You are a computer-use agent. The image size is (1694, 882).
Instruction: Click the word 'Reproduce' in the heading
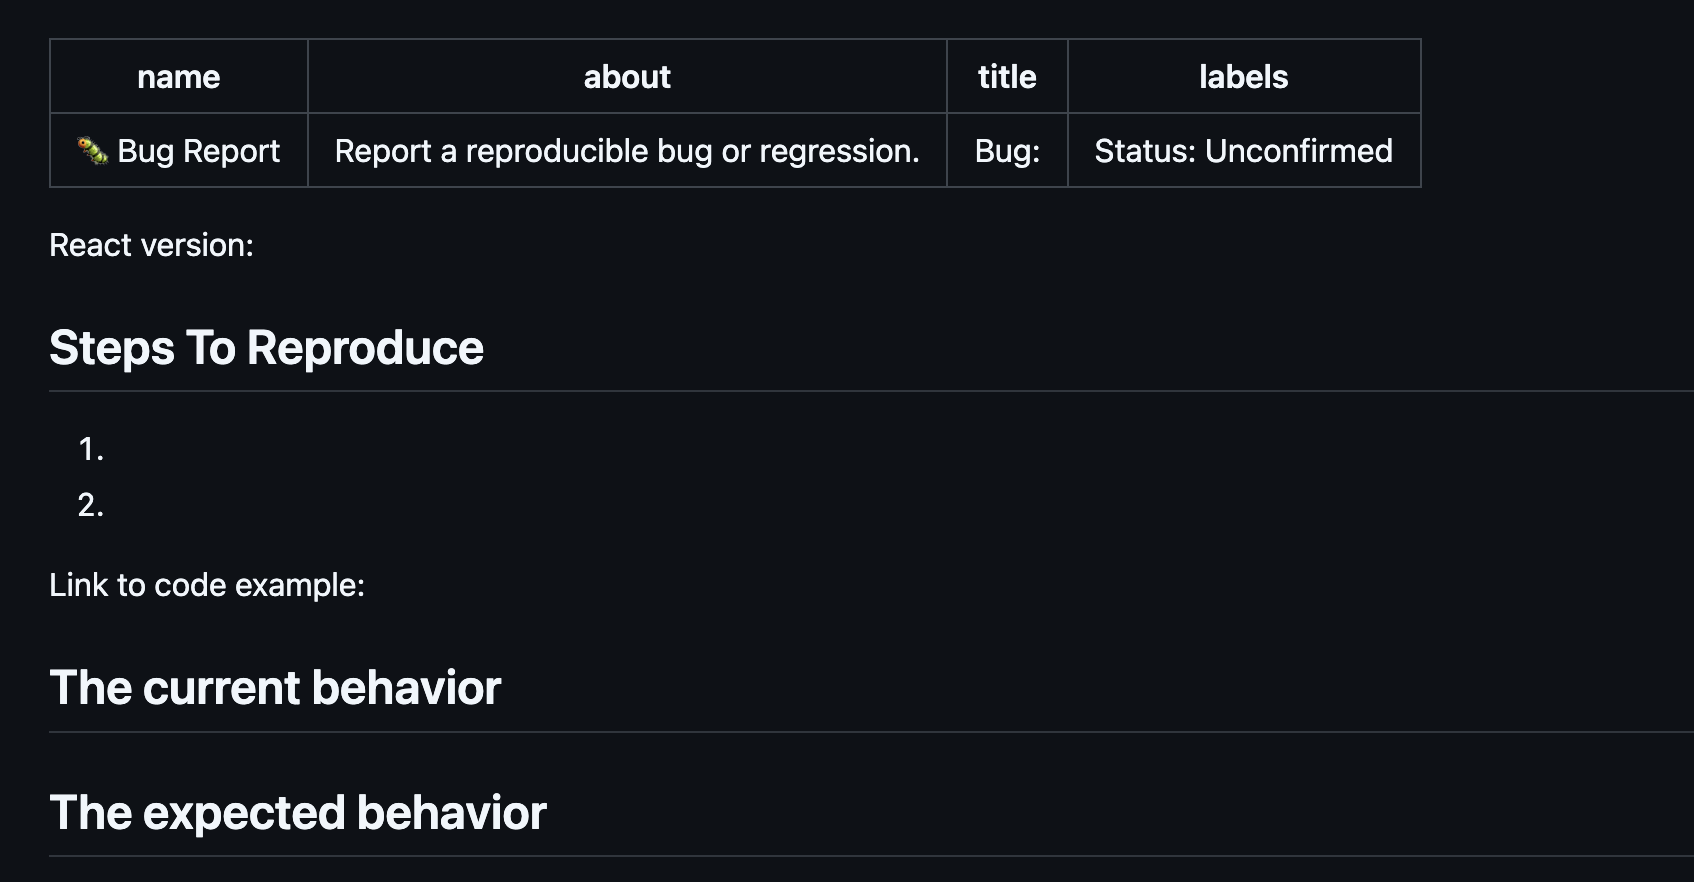pyautogui.click(x=365, y=349)
